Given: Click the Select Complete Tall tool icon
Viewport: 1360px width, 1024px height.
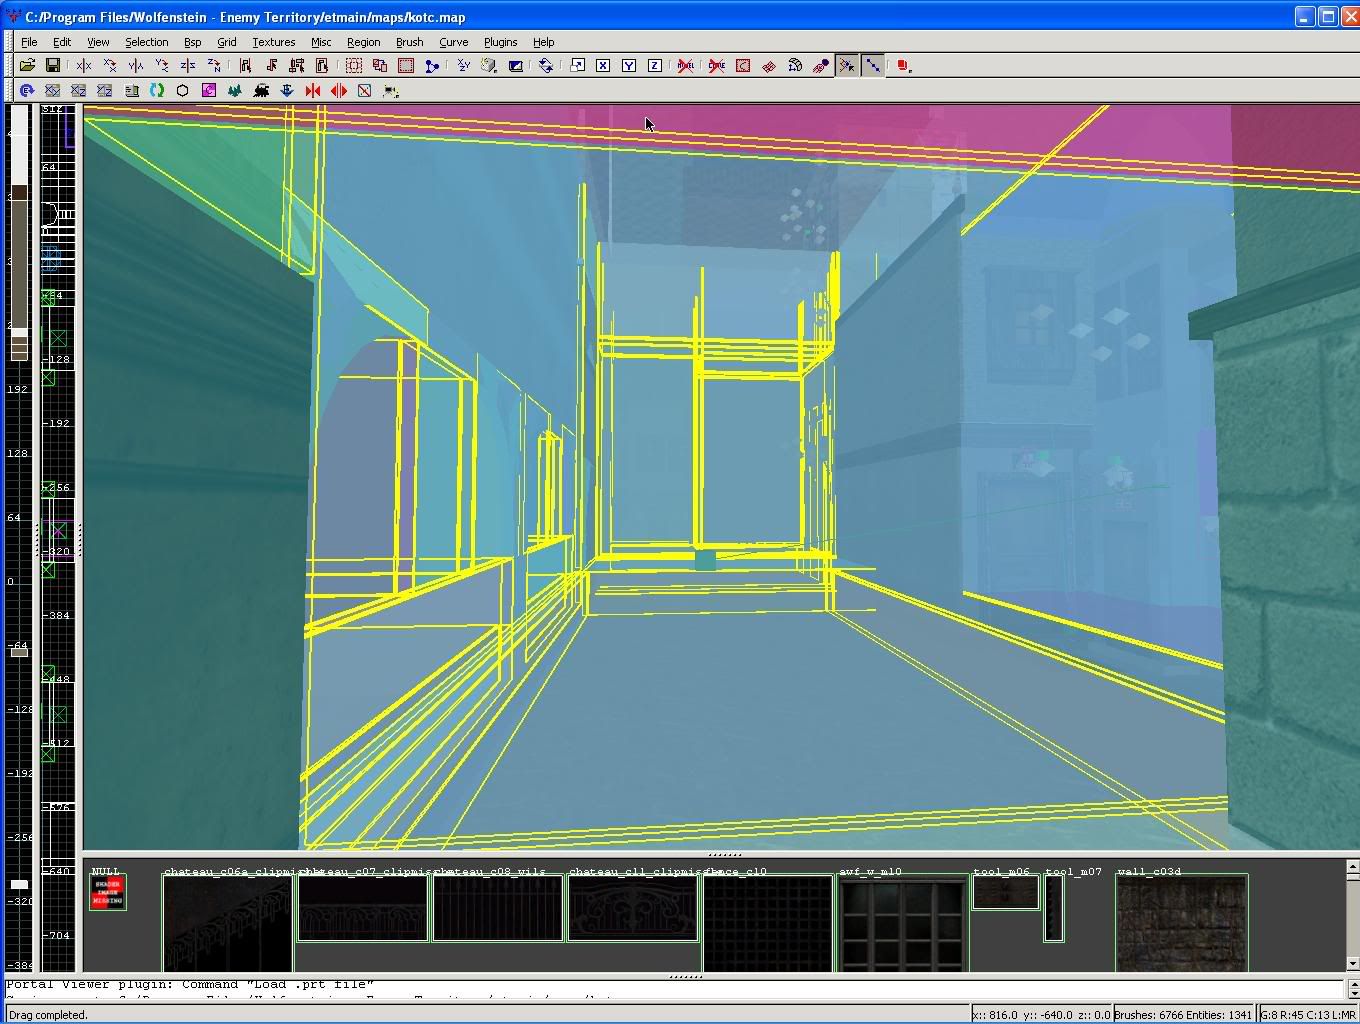Looking at the screenshot, I should click(x=245, y=66).
